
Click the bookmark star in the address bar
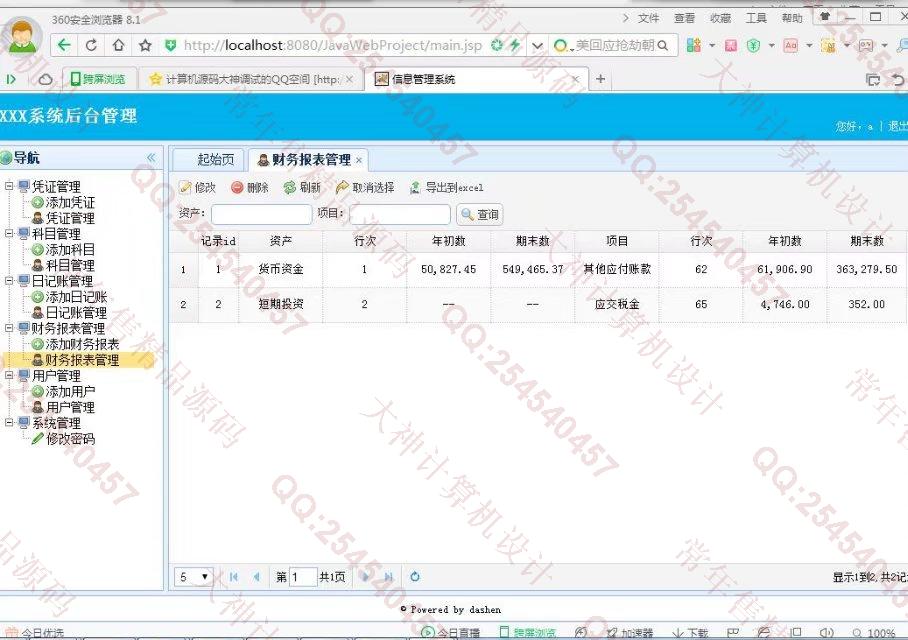click(145, 45)
